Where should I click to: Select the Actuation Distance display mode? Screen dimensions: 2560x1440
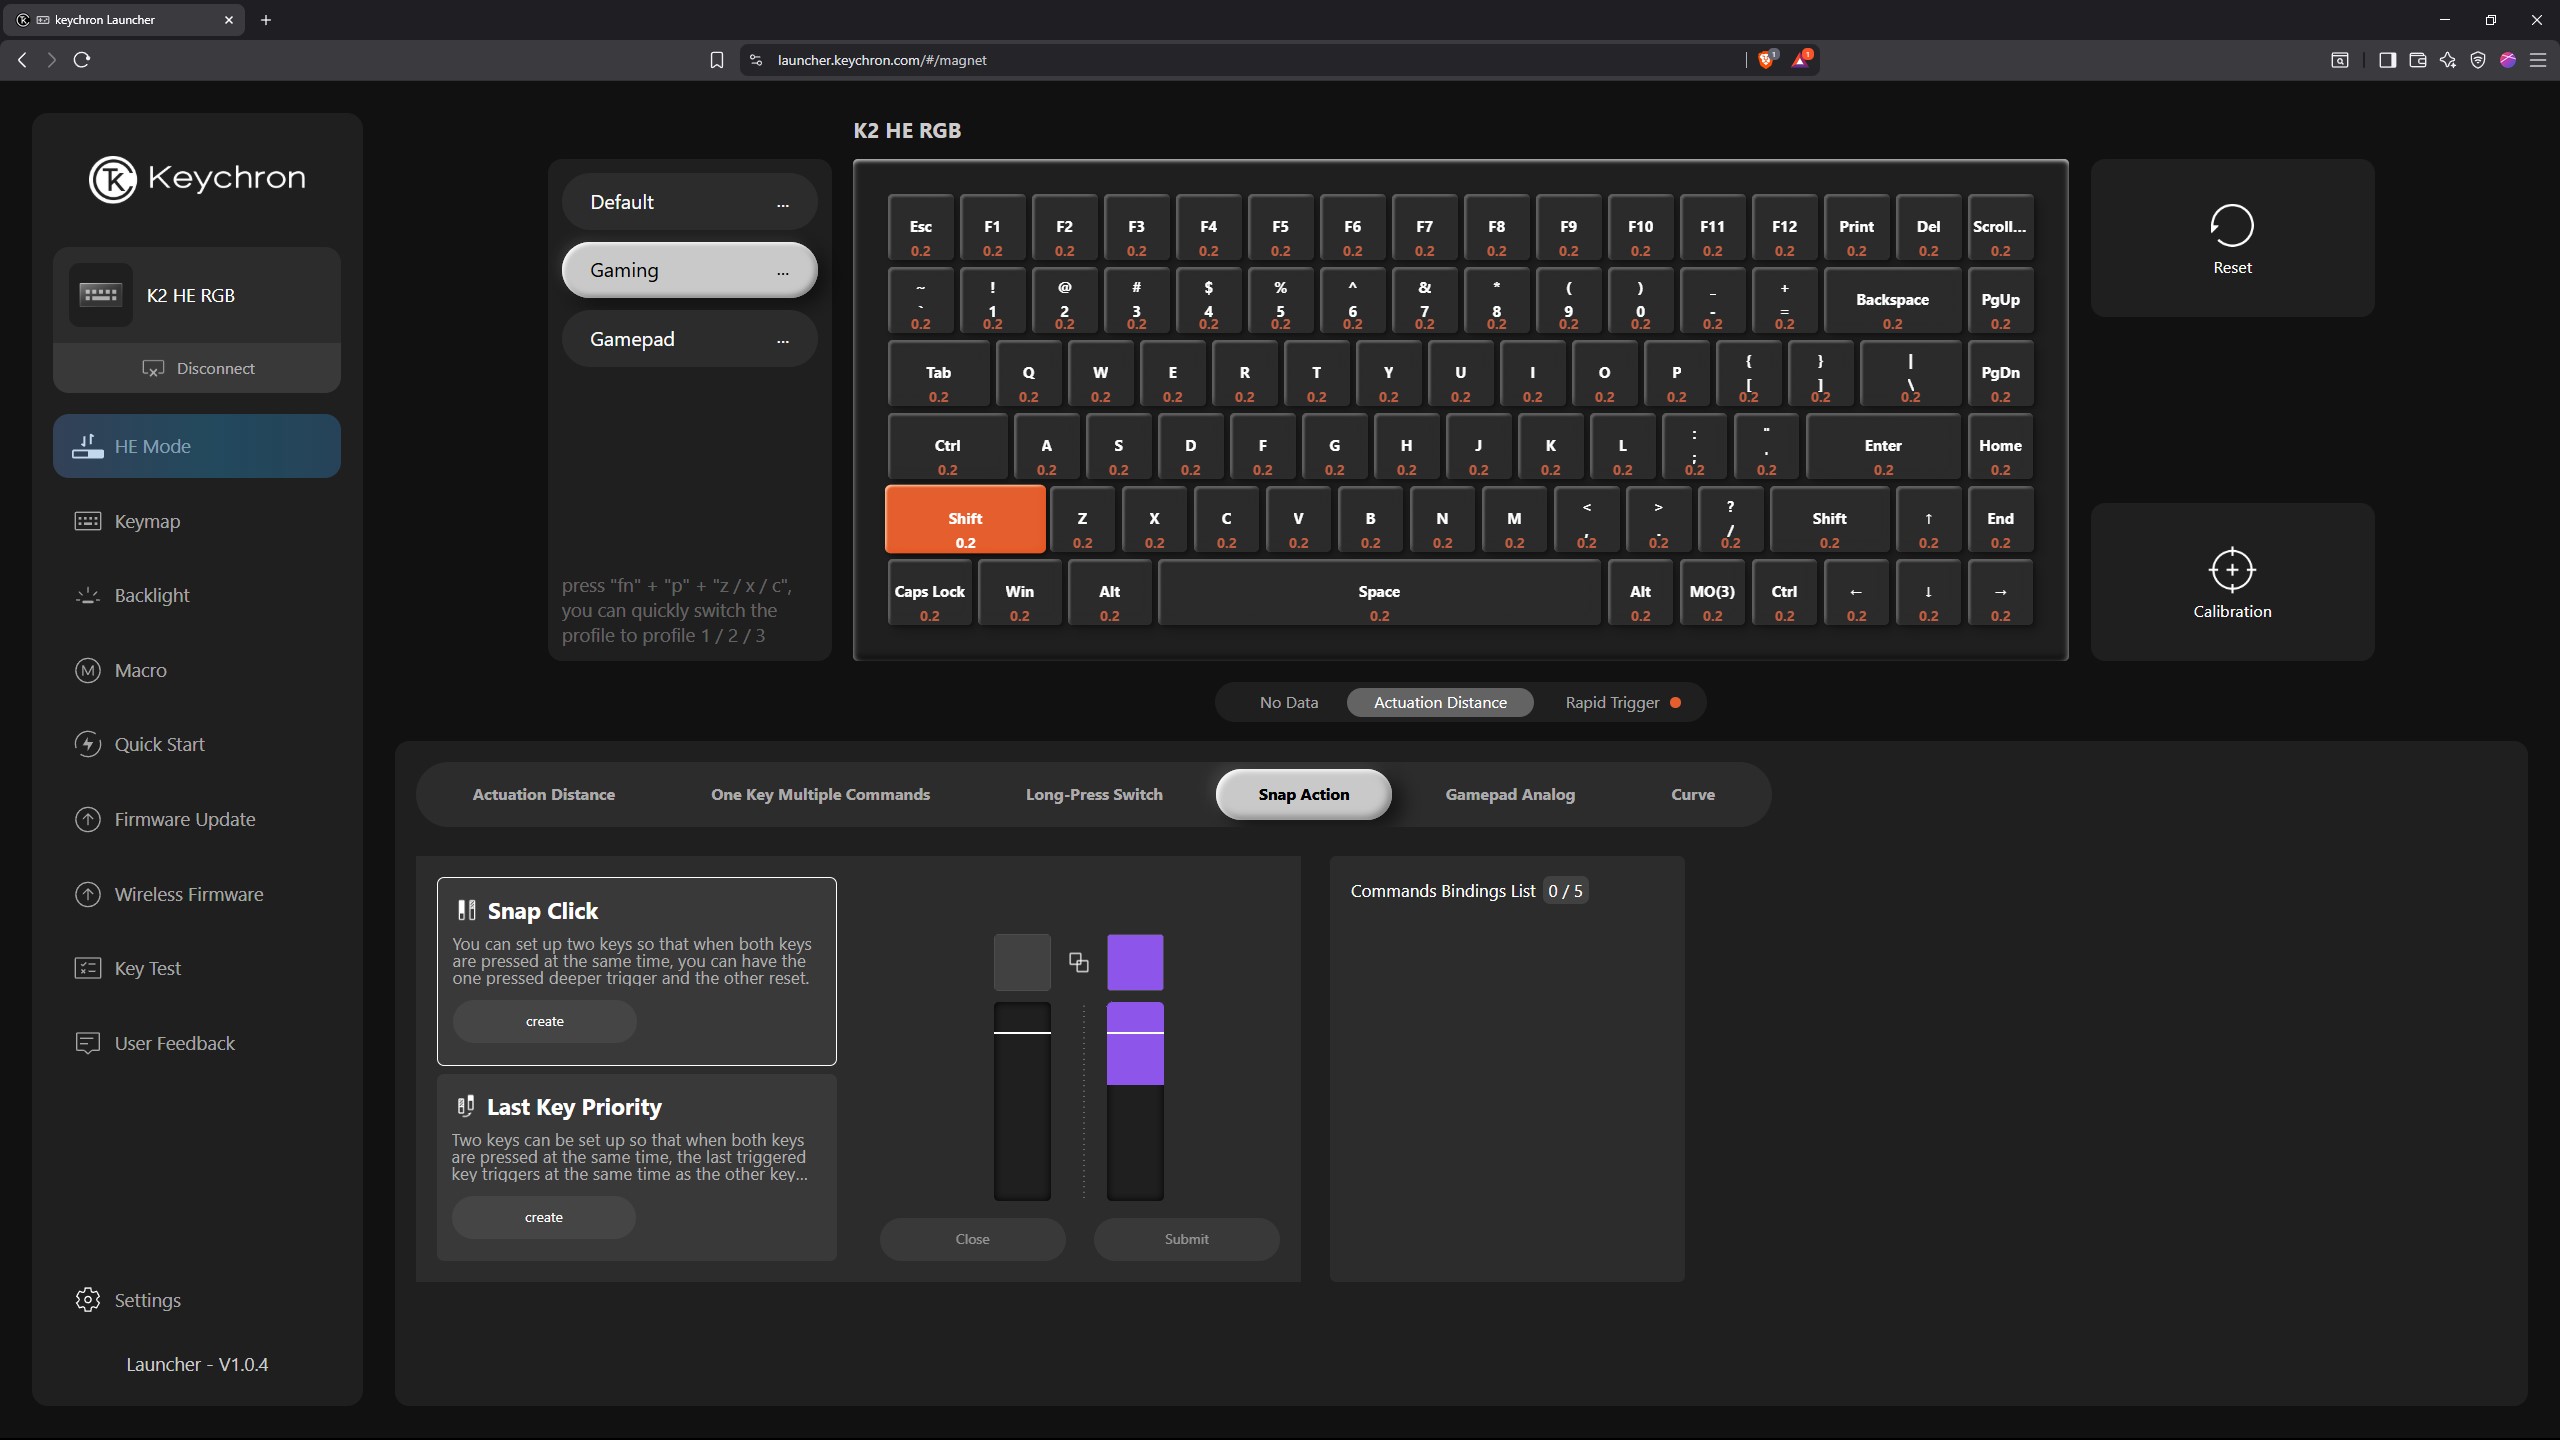(1439, 702)
